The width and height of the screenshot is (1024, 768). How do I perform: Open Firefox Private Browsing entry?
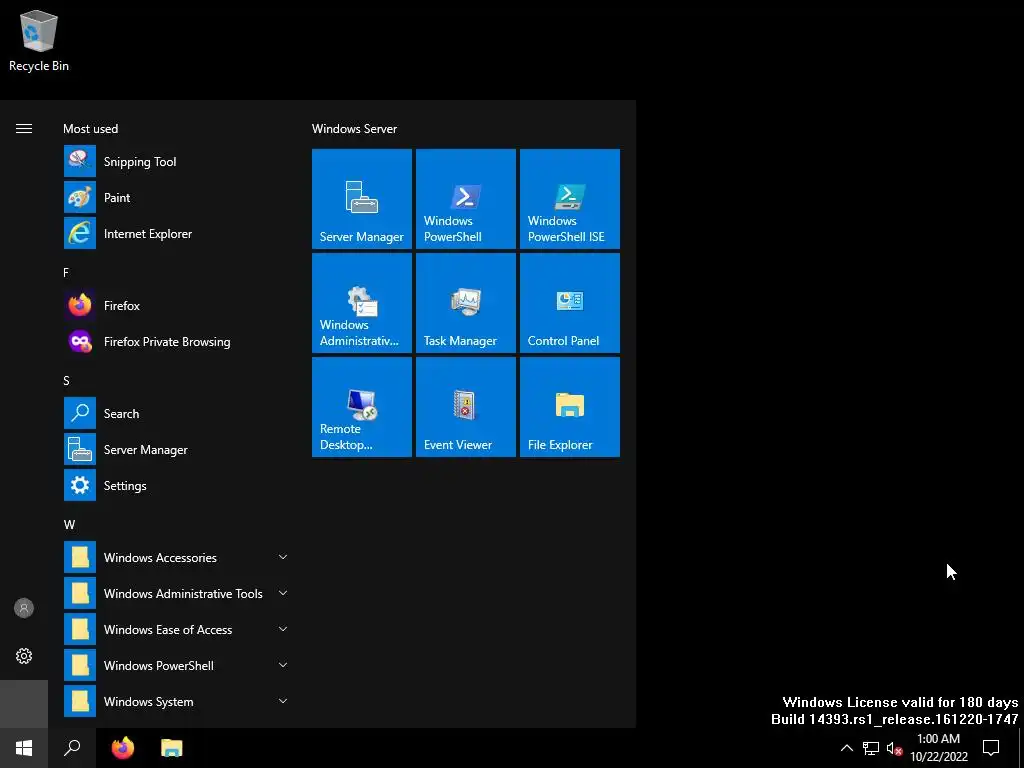(x=176, y=341)
